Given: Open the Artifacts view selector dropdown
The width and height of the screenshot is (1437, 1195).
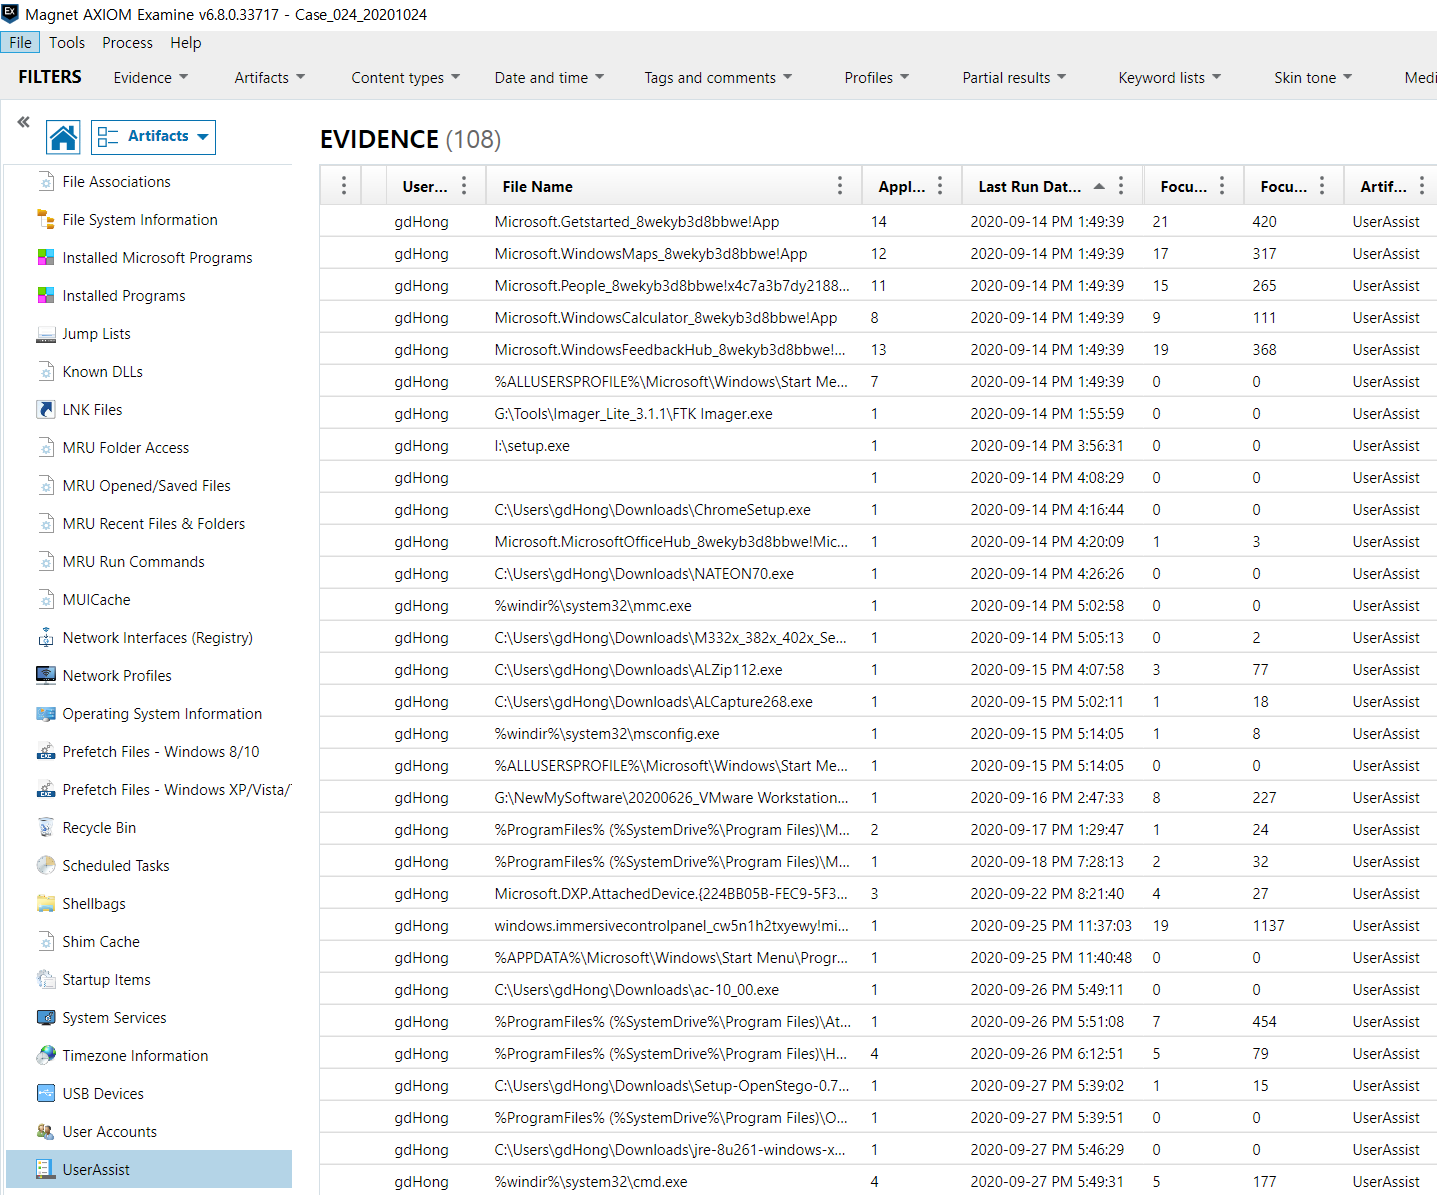Looking at the screenshot, I should [153, 137].
